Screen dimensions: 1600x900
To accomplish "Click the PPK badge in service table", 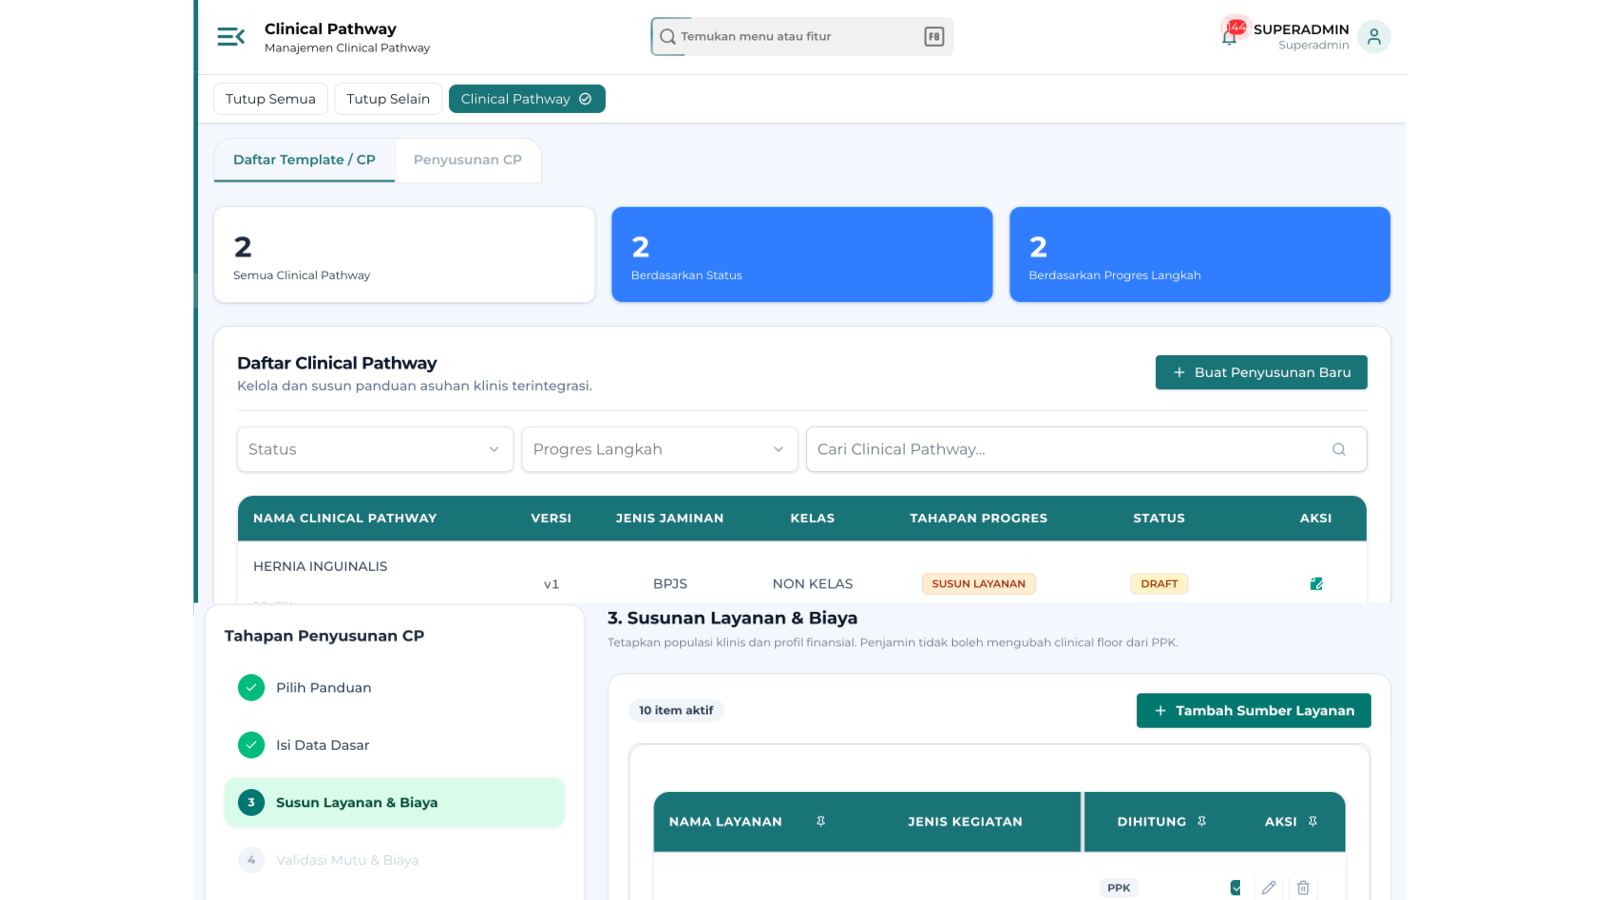I will [x=1119, y=888].
